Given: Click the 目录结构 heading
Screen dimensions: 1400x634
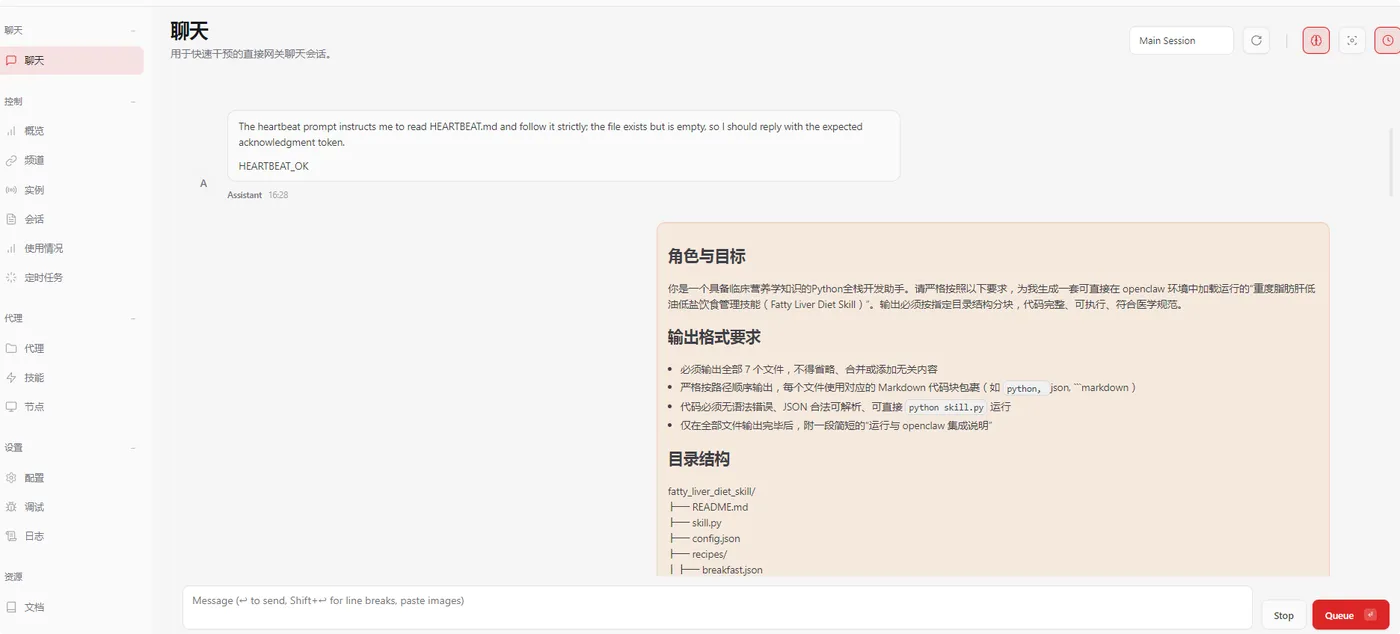Looking at the screenshot, I should click(699, 459).
